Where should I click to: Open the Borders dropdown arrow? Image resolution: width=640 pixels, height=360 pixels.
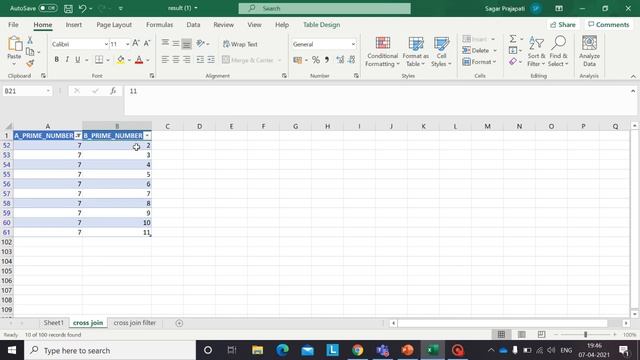pyautogui.click(x=108, y=60)
